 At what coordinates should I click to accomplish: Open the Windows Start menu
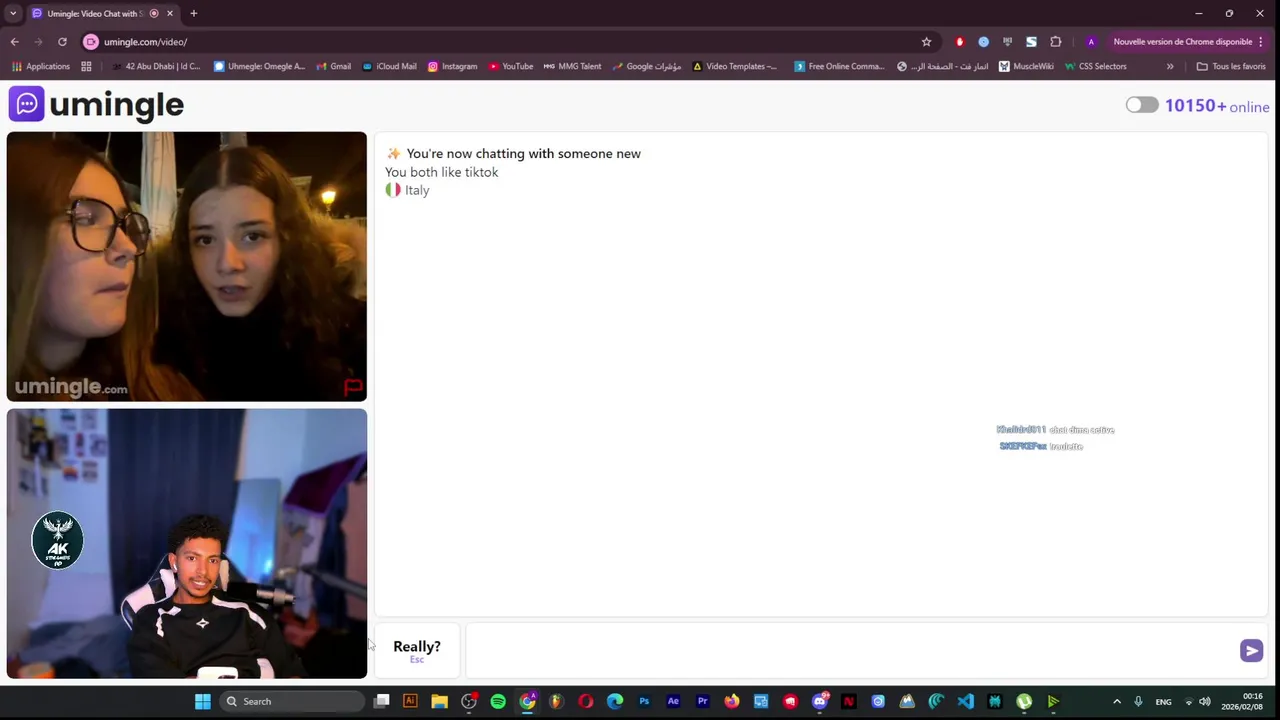pyautogui.click(x=203, y=701)
